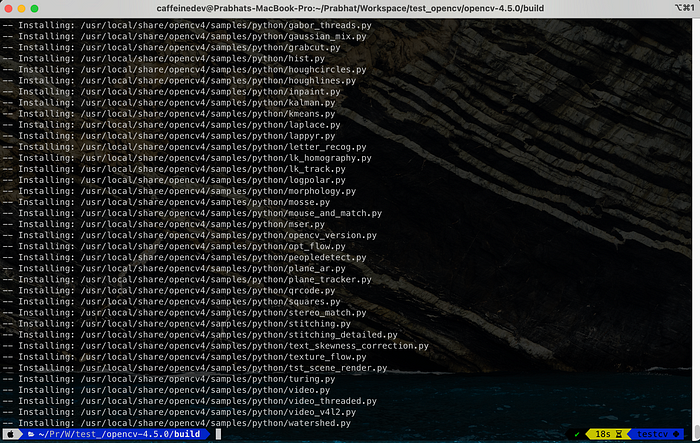Close the terminal window with red button
The height and width of the screenshot is (443, 700).
pos(8,8)
